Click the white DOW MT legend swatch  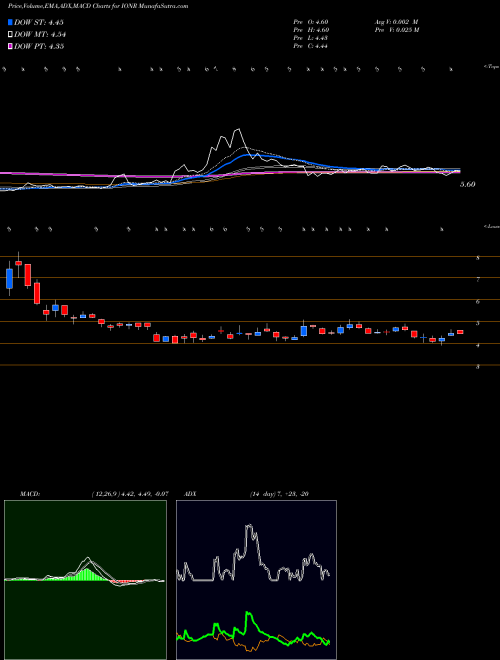(x=10, y=35)
